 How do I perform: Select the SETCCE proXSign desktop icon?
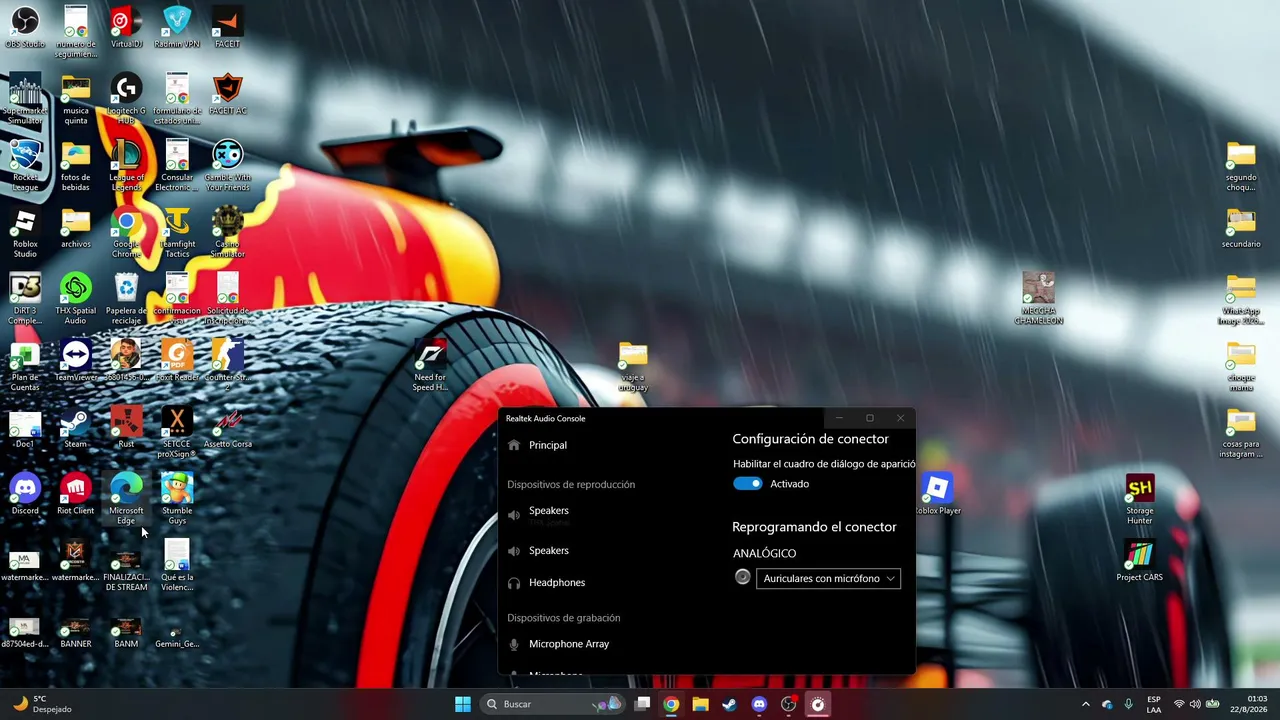(x=177, y=433)
